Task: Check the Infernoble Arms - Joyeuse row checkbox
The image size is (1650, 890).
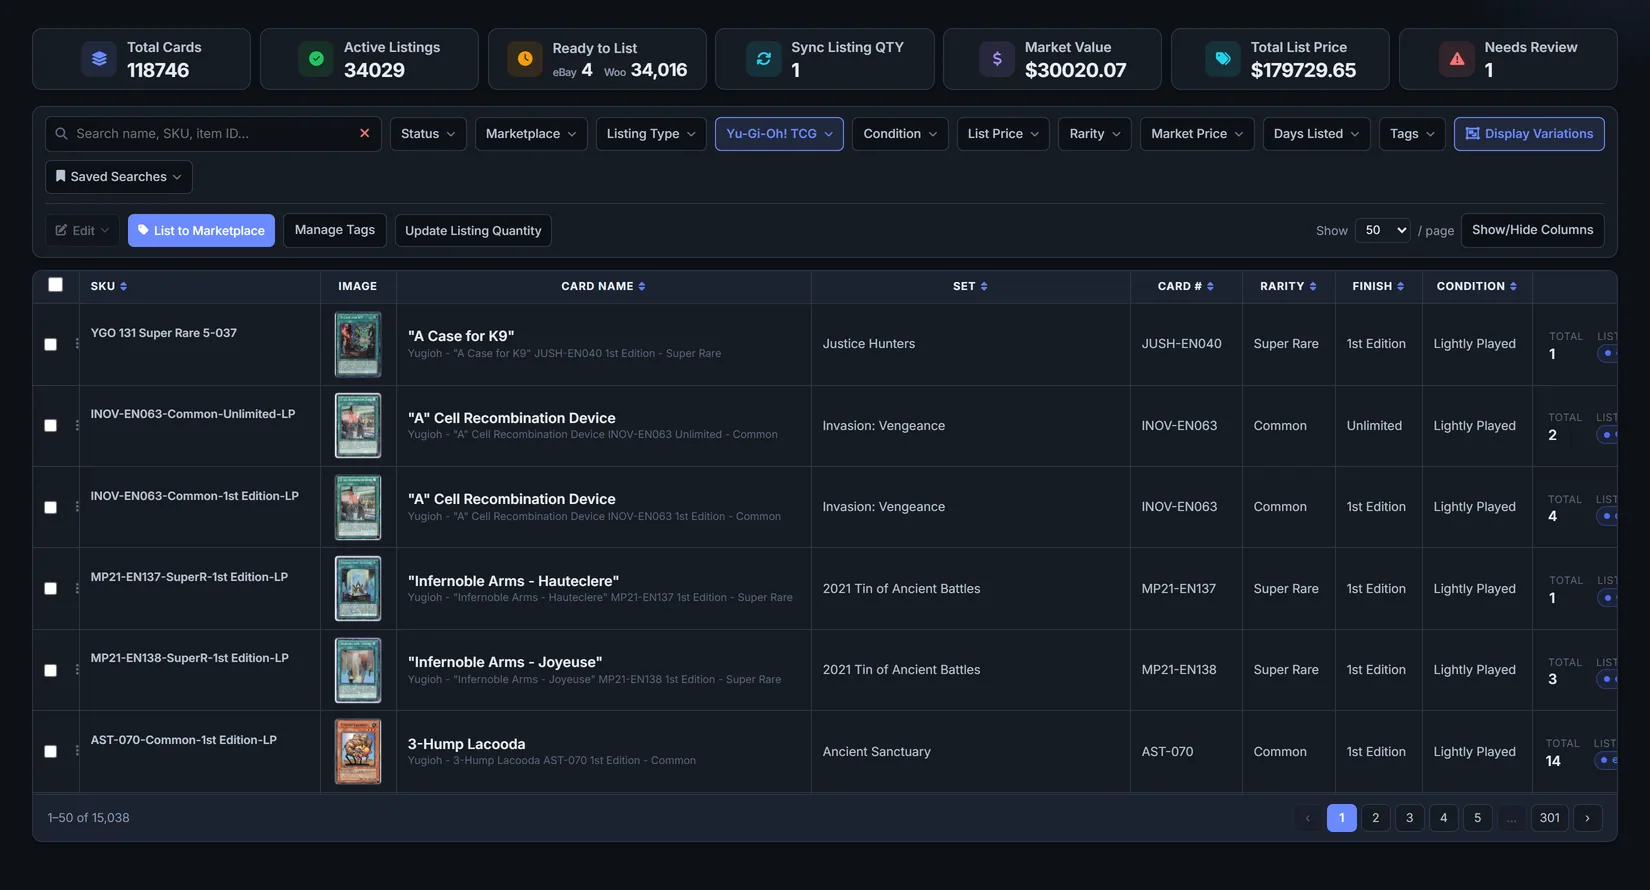Action: click(50, 670)
